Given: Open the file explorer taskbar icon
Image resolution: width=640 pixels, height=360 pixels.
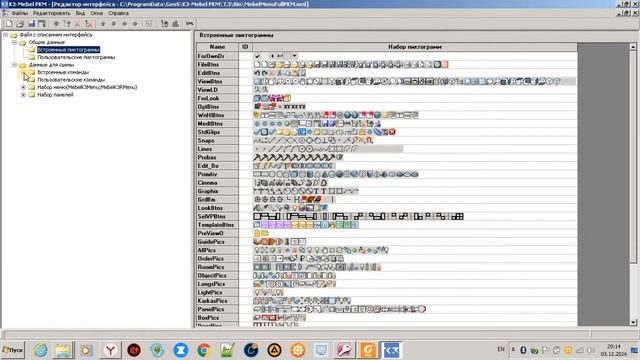Looking at the screenshot, I should tap(63, 350).
